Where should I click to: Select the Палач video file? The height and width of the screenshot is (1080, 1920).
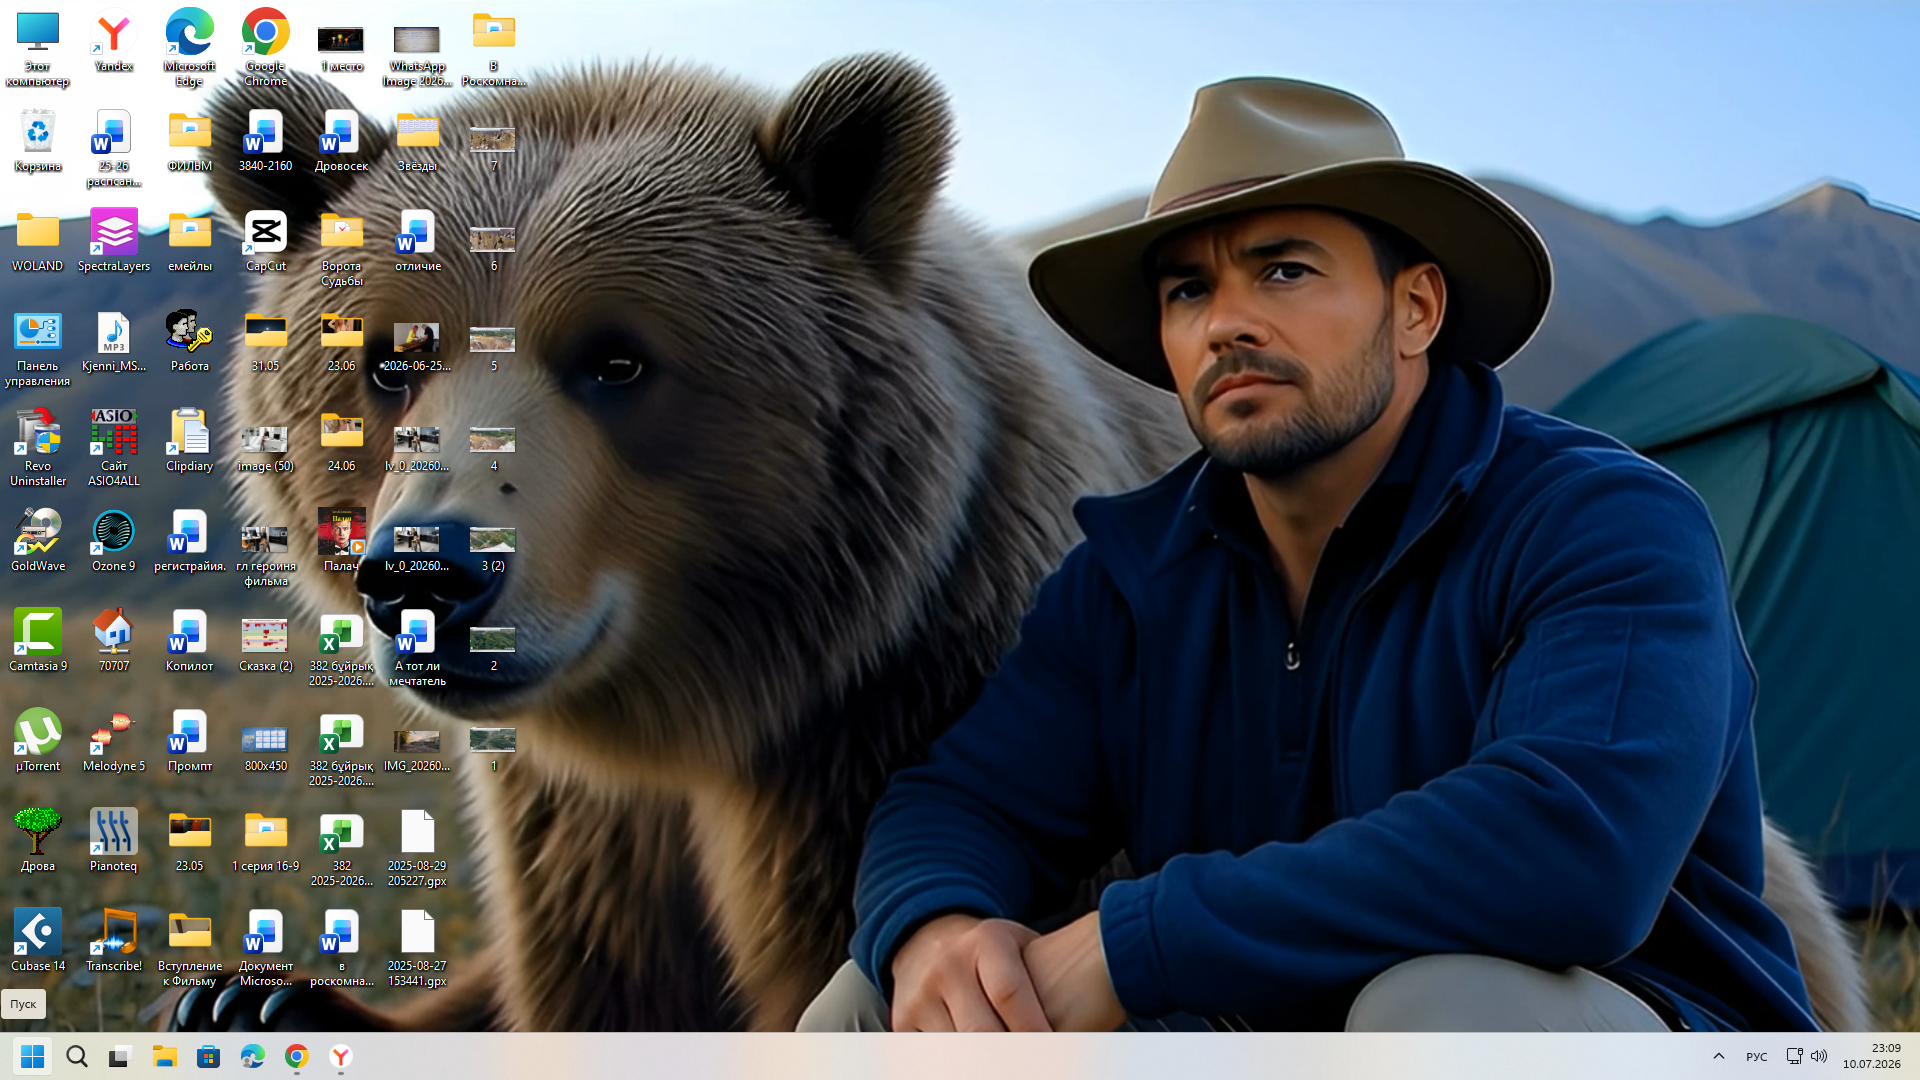tap(342, 540)
